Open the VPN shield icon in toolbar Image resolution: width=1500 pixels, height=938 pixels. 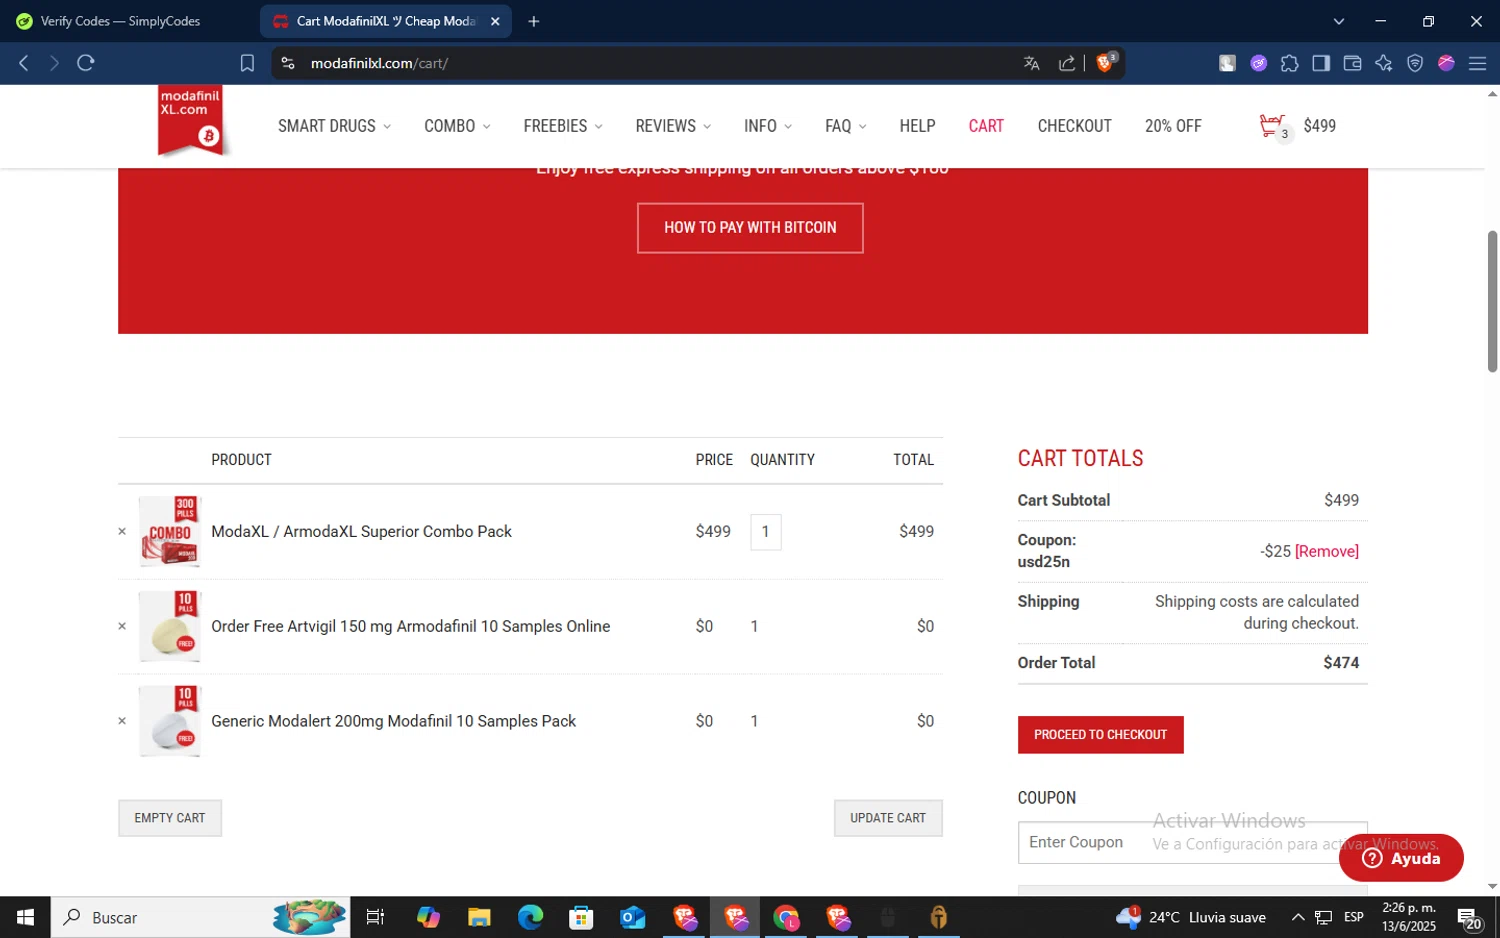point(1415,63)
